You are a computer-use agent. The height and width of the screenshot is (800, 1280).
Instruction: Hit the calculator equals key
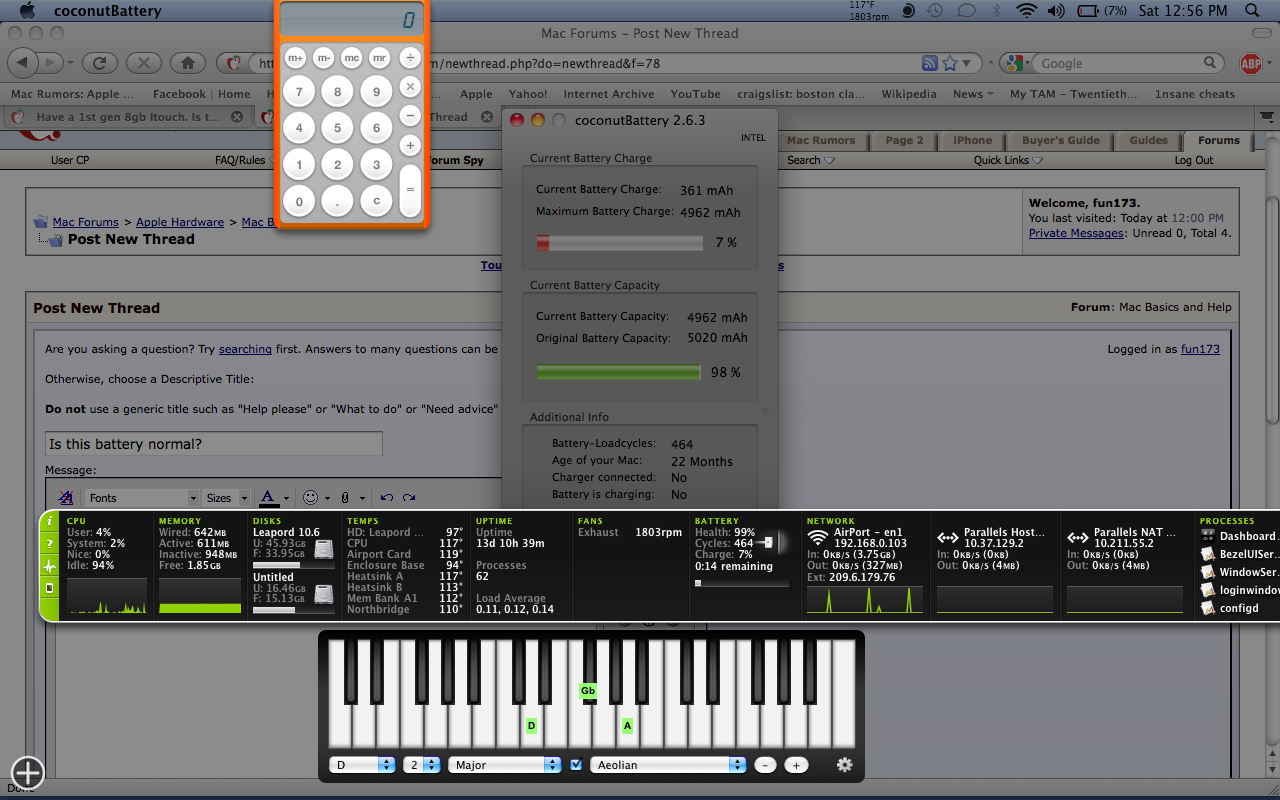410,190
